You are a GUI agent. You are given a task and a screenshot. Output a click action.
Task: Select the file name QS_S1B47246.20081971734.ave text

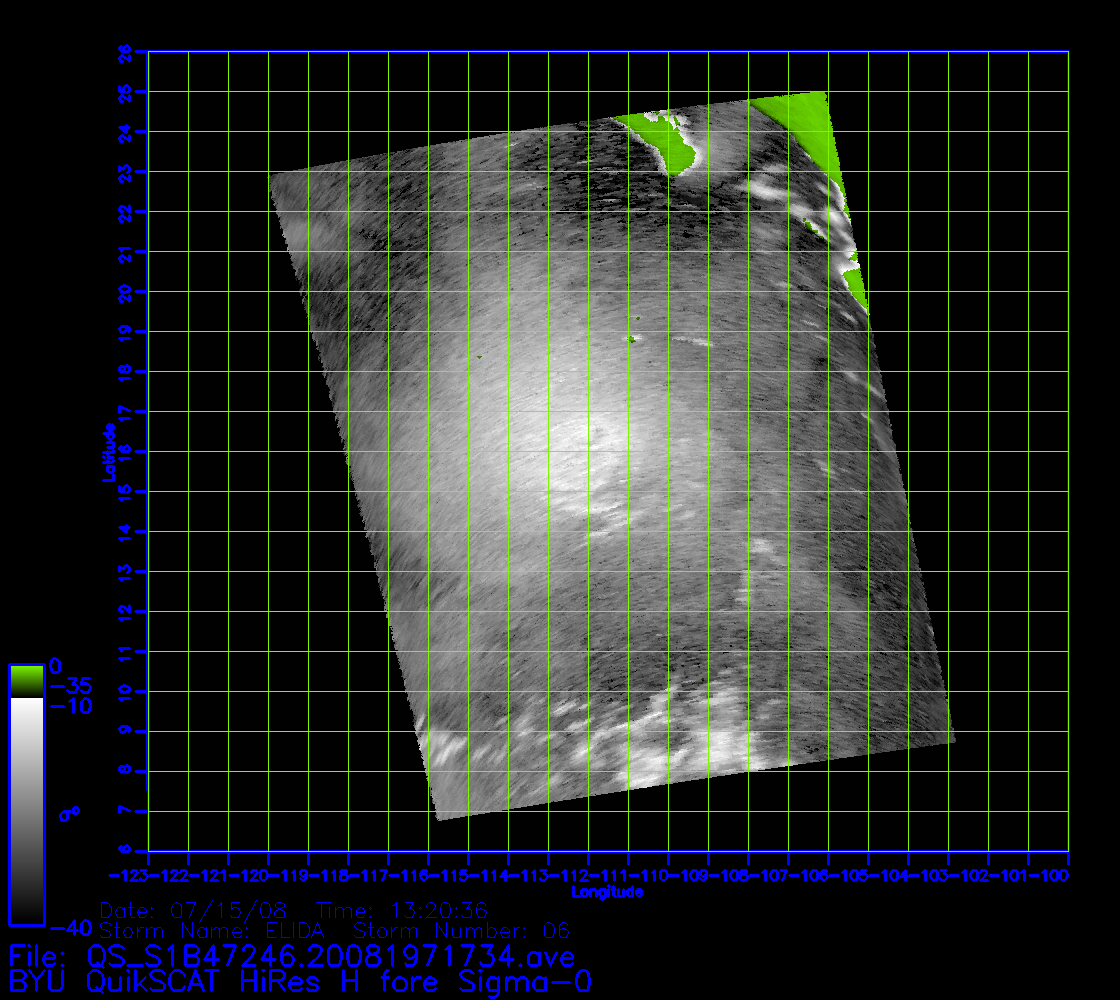[x=330, y=957]
